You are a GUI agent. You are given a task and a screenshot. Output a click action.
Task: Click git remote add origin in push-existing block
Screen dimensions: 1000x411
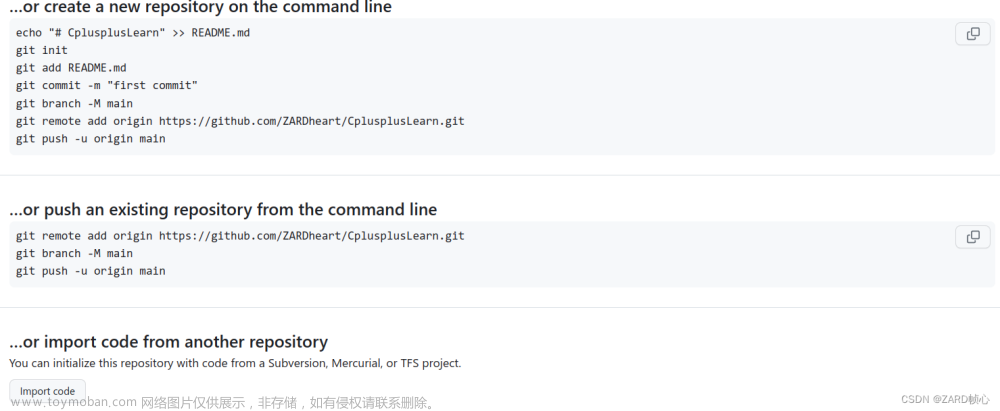240,235
